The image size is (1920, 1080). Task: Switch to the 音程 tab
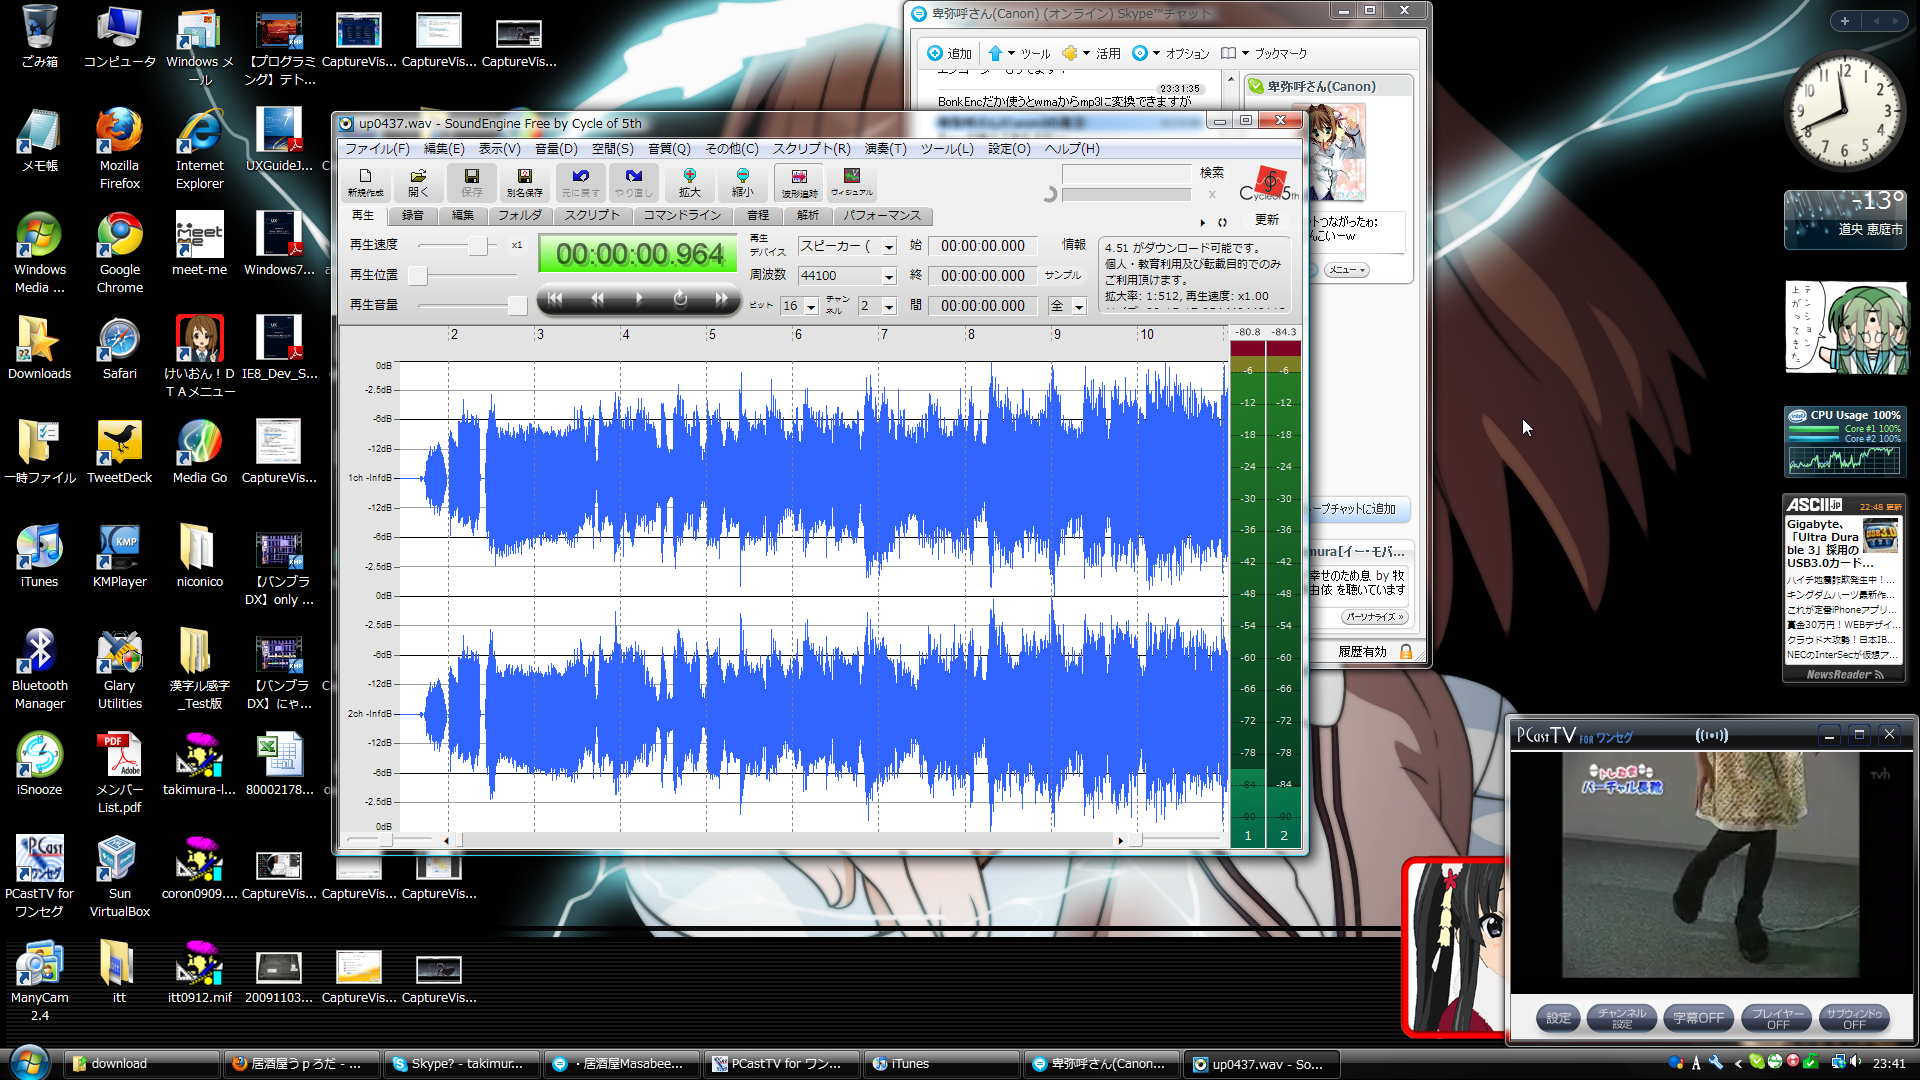pyautogui.click(x=759, y=215)
